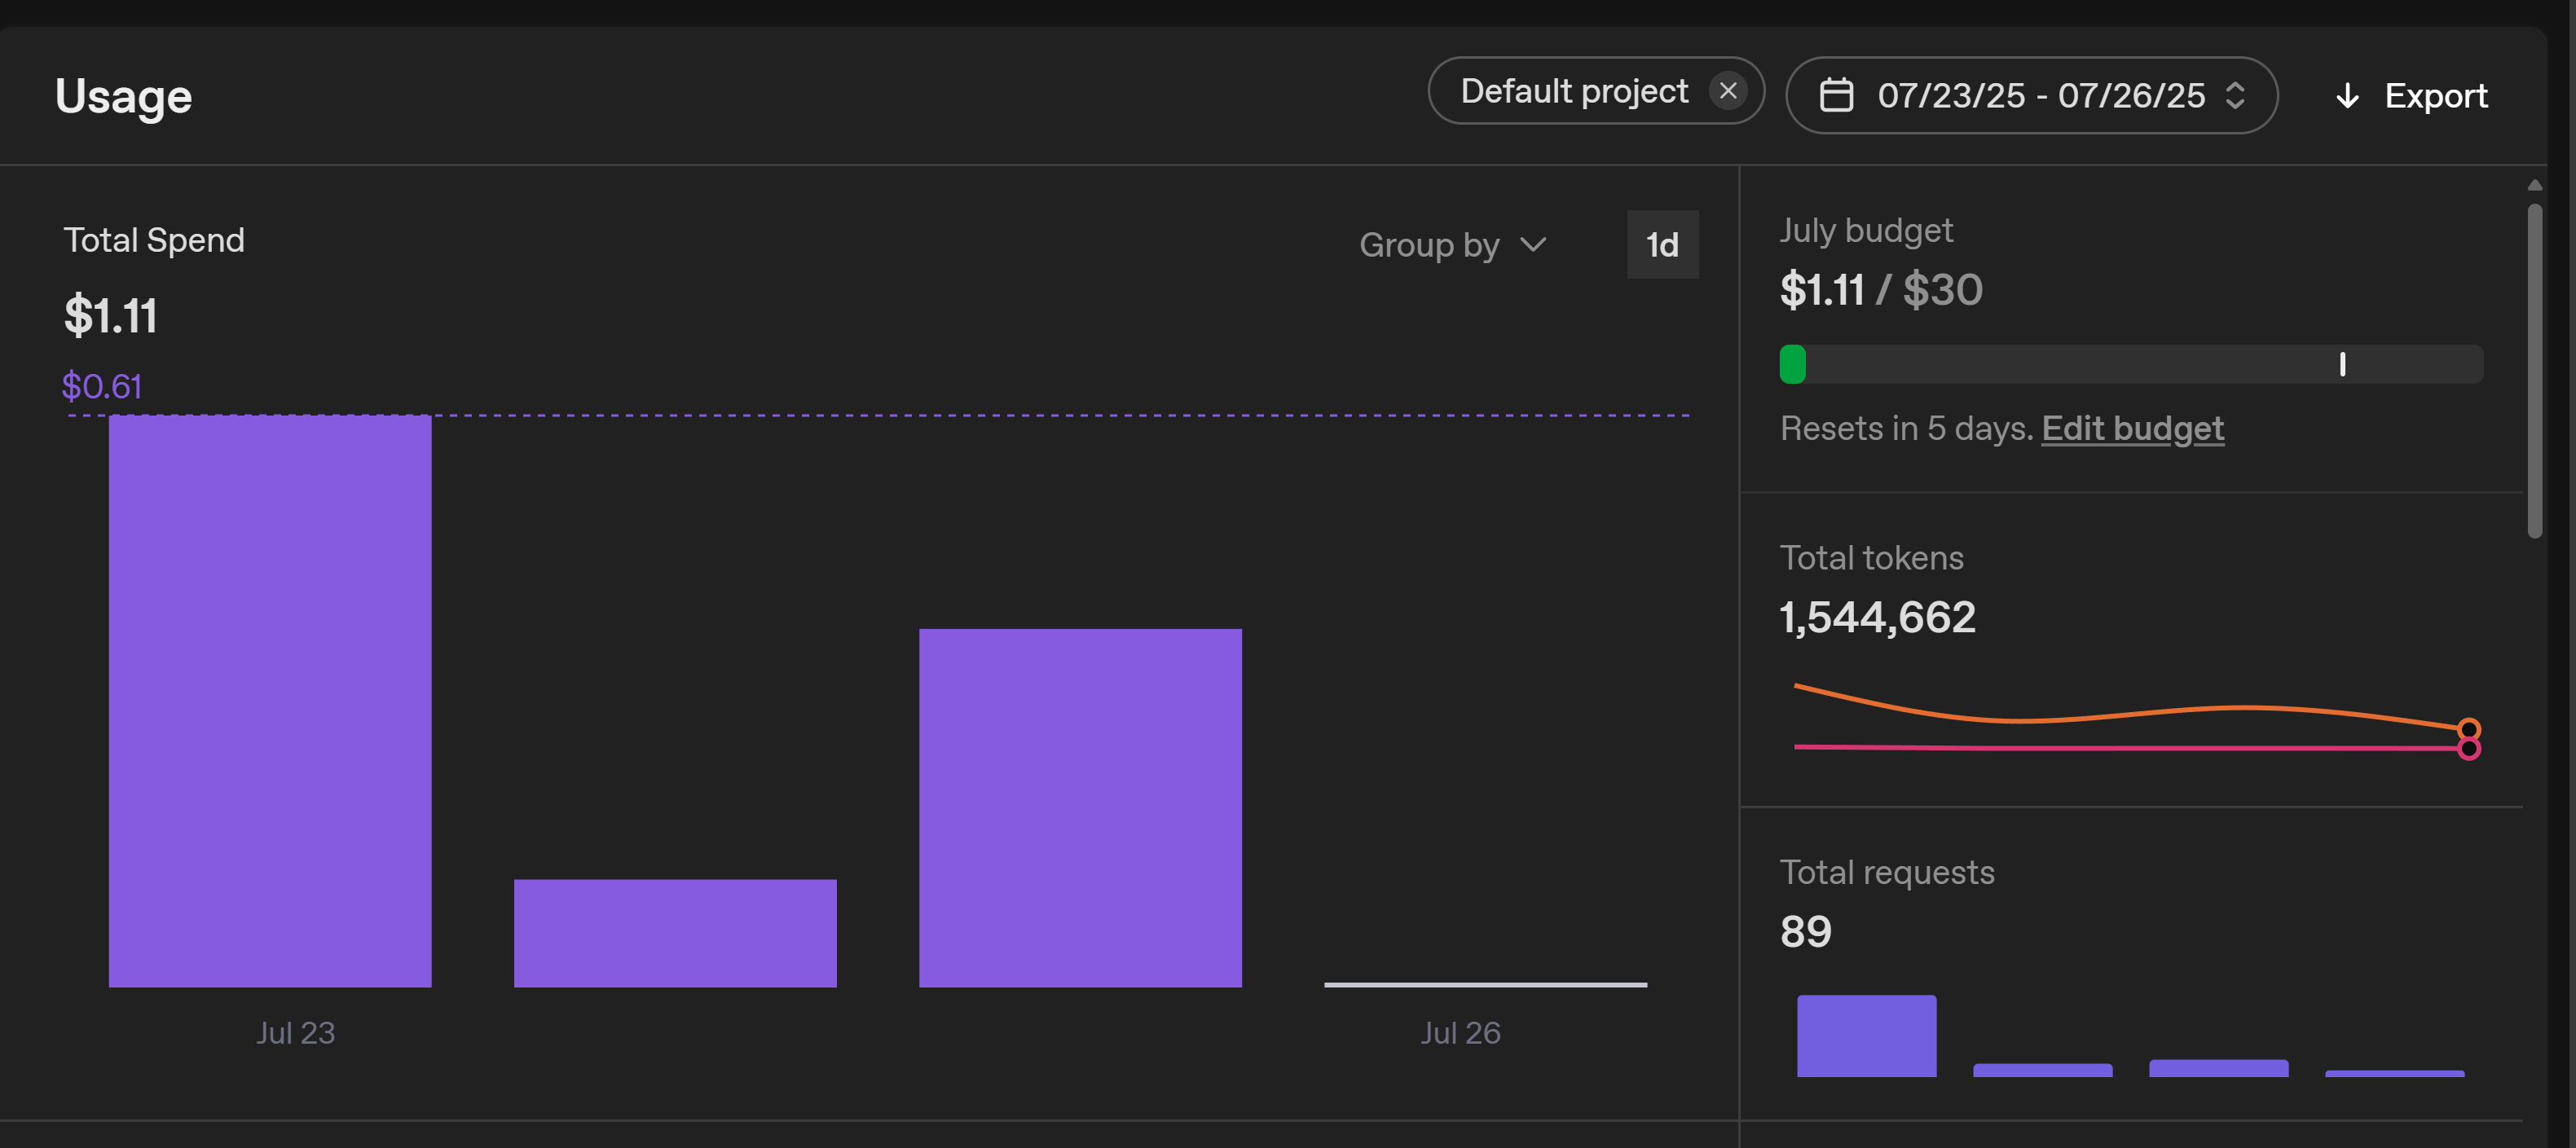Click the scrollbar up arrow in sidebar

point(2534,185)
